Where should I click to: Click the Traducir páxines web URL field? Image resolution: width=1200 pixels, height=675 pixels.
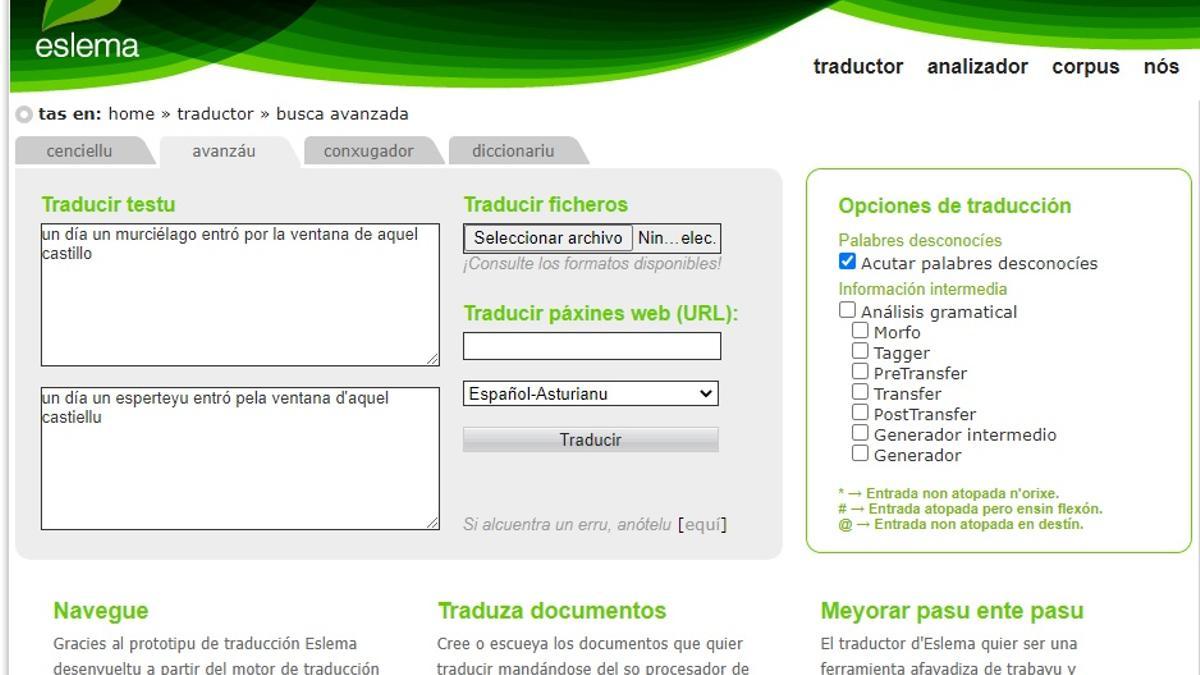pos(590,345)
